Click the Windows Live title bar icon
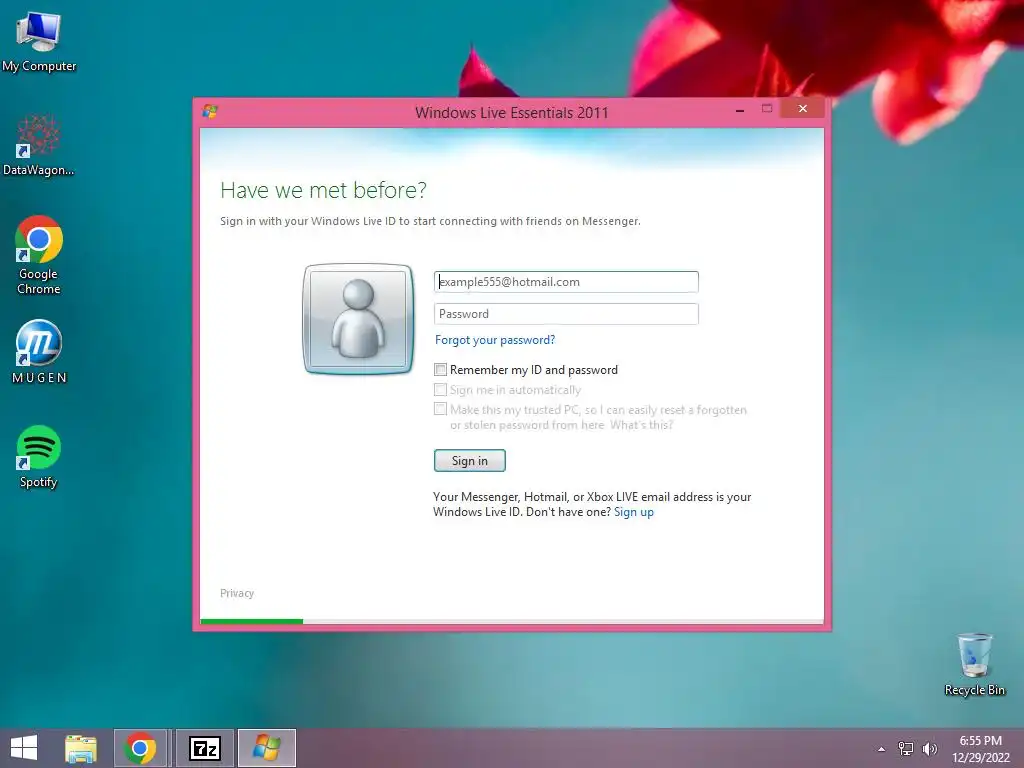This screenshot has width=1024, height=768. click(210, 112)
